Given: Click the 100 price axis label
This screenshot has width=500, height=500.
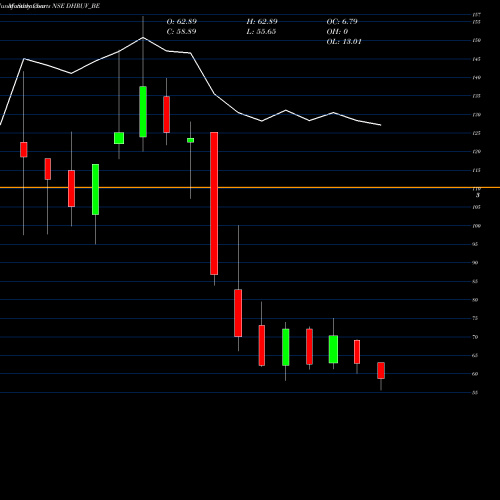Looking at the screenshot, I should point(477,226).
